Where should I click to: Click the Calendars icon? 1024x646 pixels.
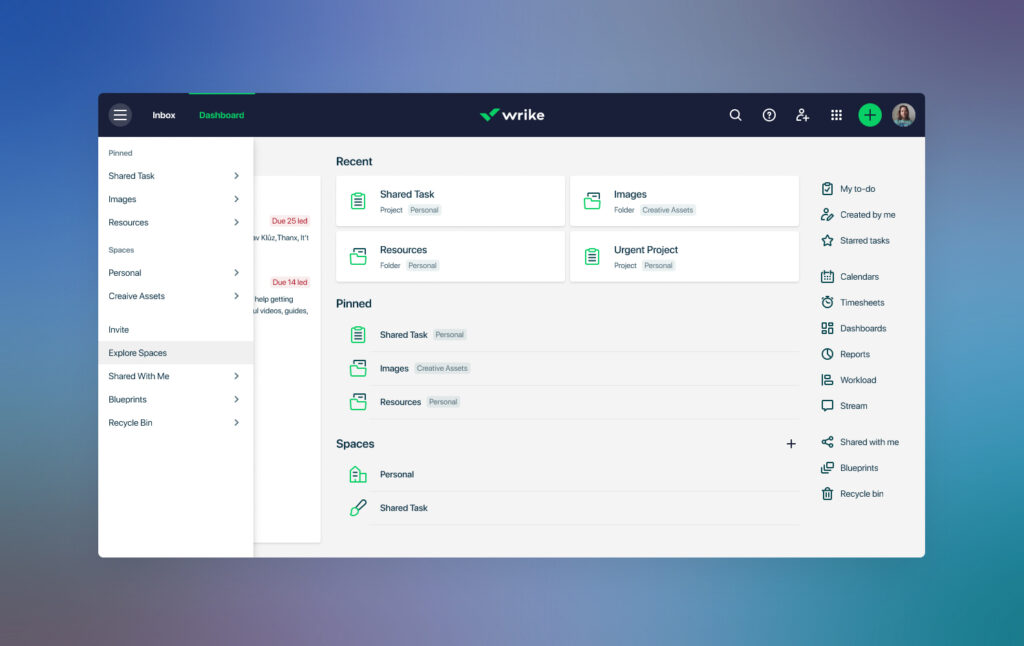(827, 276)
